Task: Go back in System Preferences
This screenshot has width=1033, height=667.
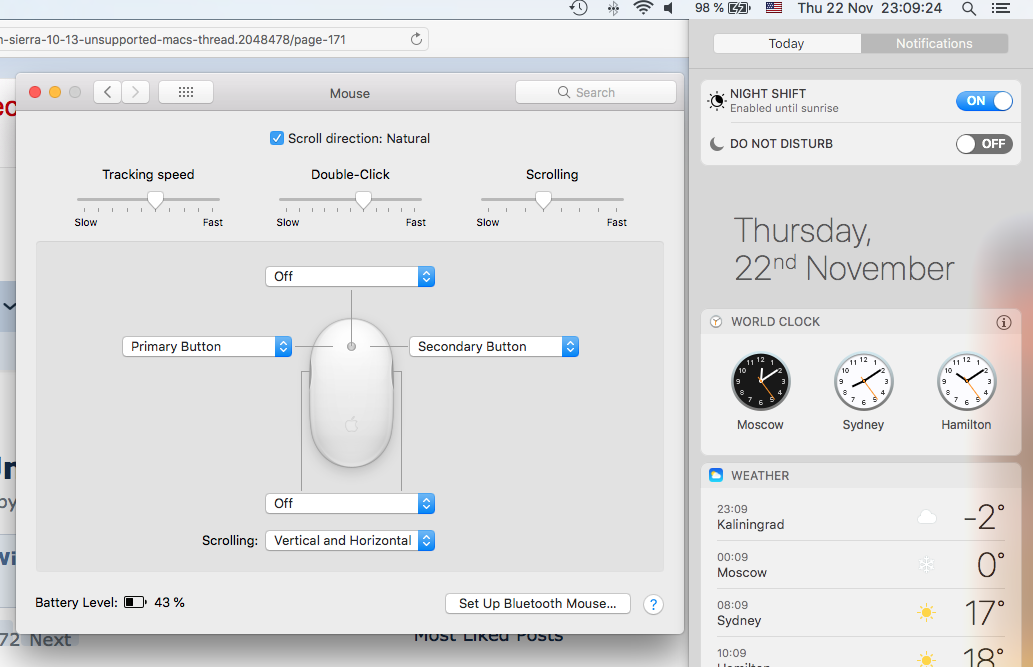Action: coord(107,92)
